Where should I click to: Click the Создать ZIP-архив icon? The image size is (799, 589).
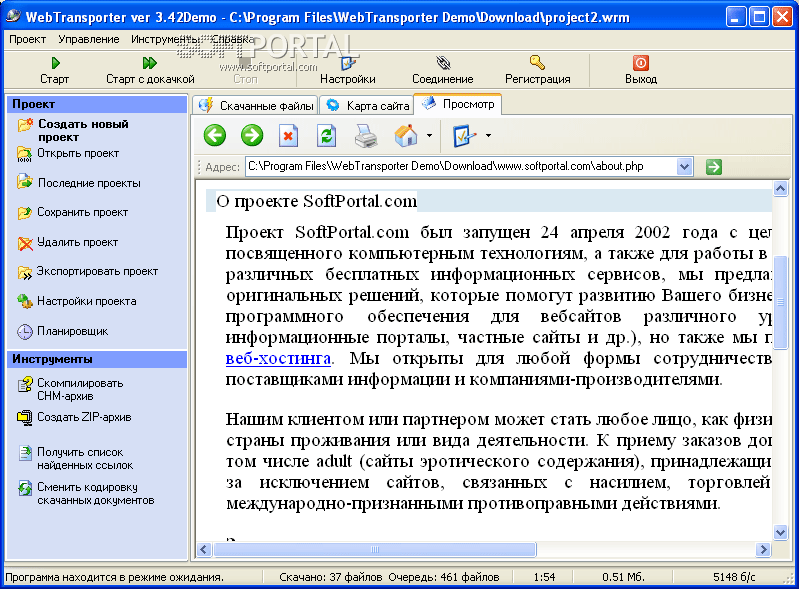coord(24,417)
